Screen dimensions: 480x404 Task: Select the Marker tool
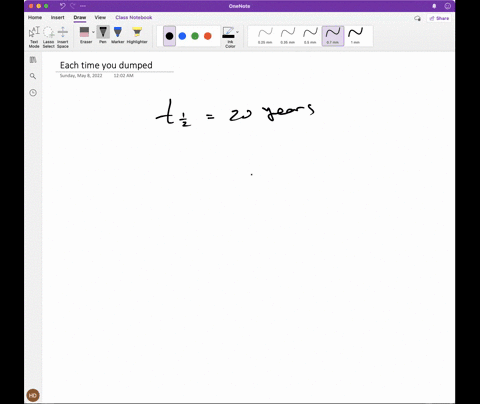click(118, 35)
